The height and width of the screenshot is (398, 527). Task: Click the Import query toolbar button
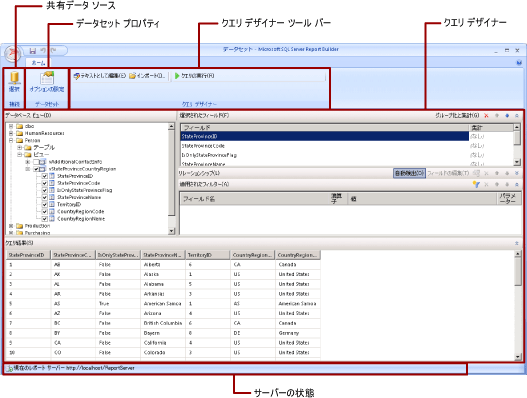point(147,76)
